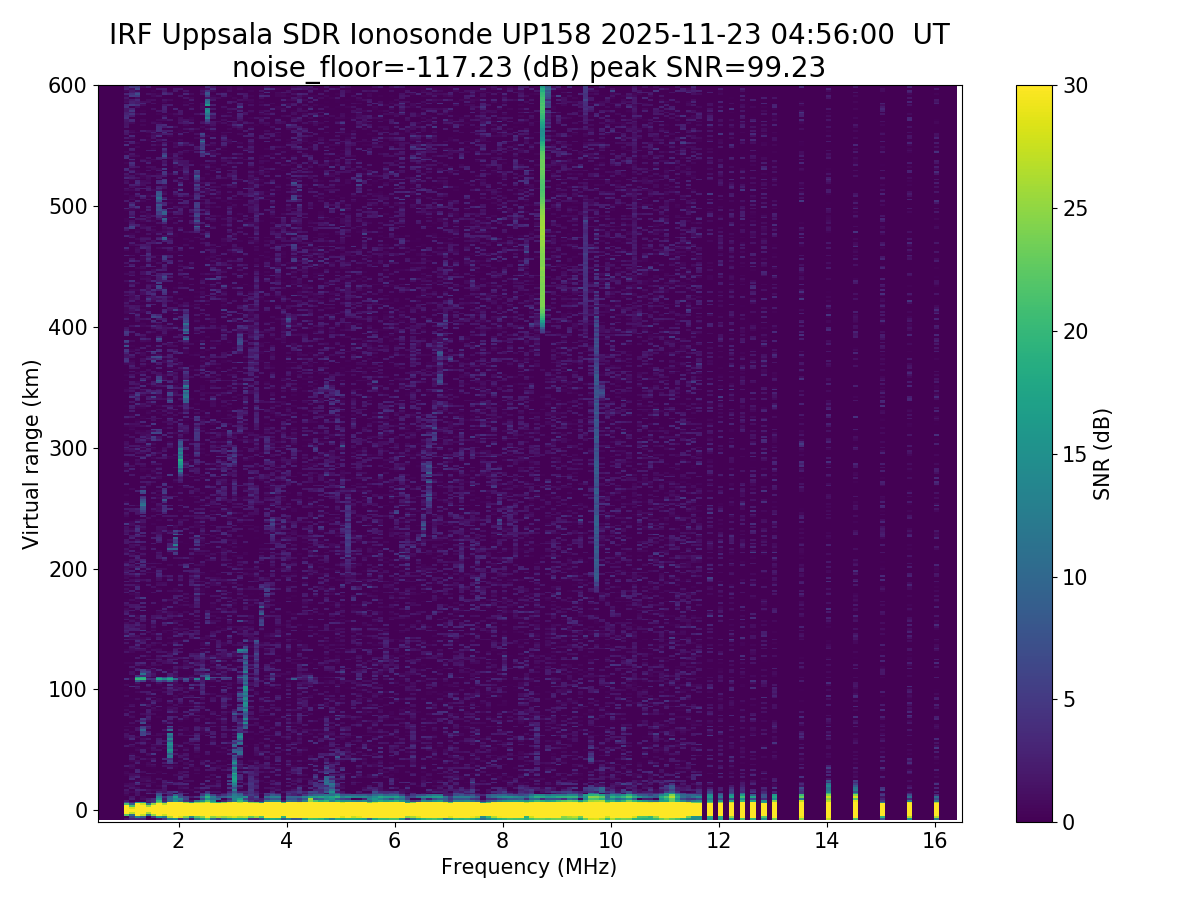Screen dimensions: 1200x900
Task: Click the noise_floor and peak SNR subtitle
Action: [529, 68]
